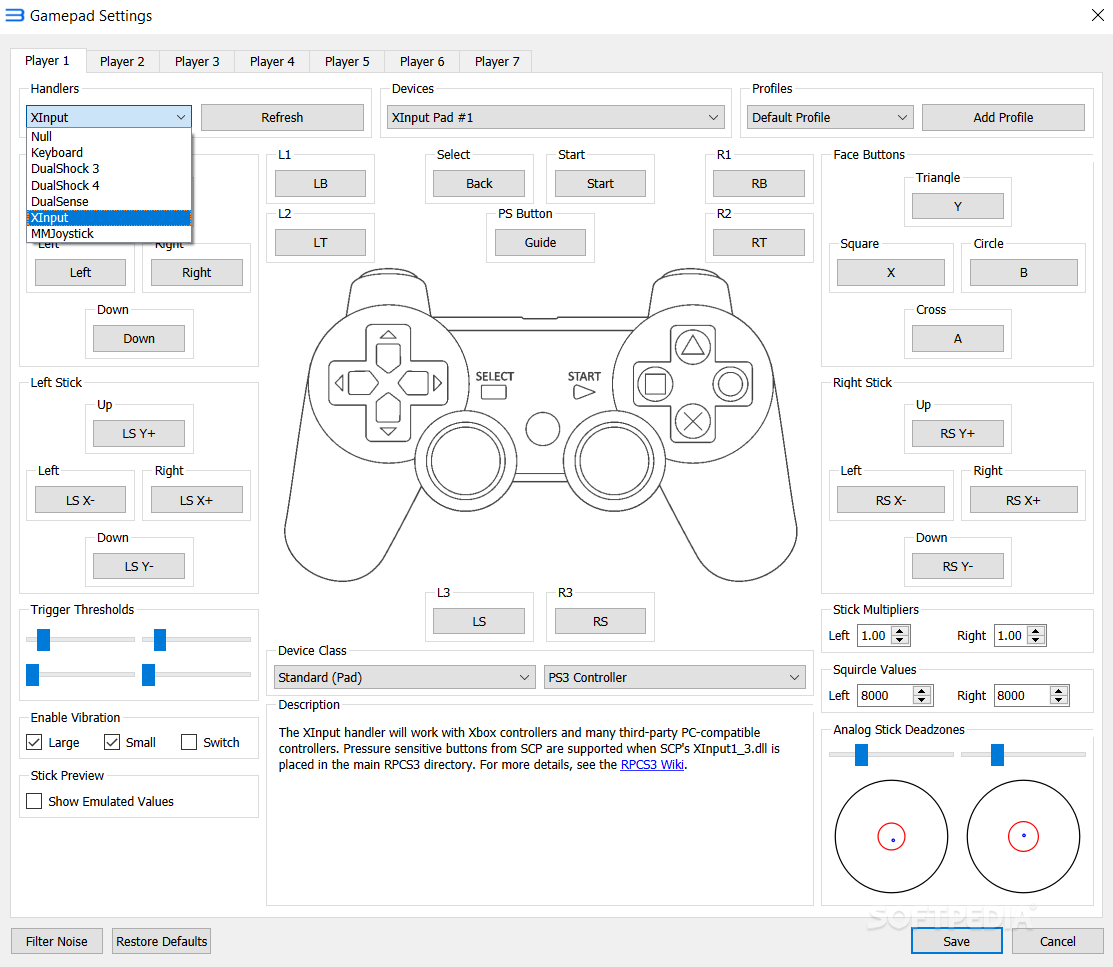Screen dimensions: 1113x967
Task: Click the Add Profile button
Action: [x=1003, y=117]
